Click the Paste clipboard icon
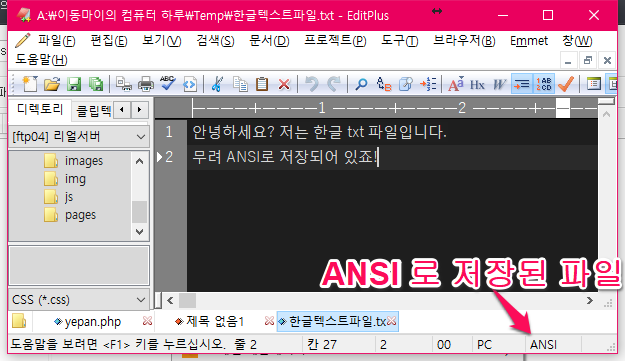 point(262,84)
